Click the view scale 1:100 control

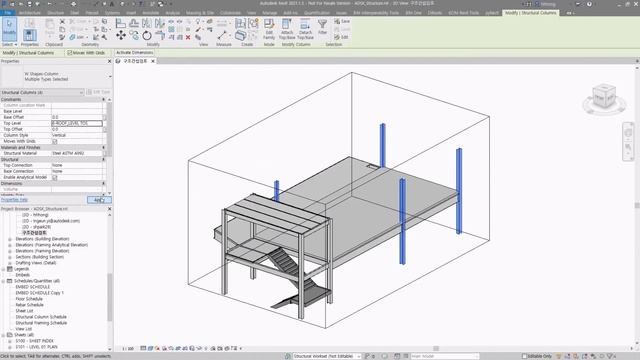pyautogui.click(x=128, y=349)
